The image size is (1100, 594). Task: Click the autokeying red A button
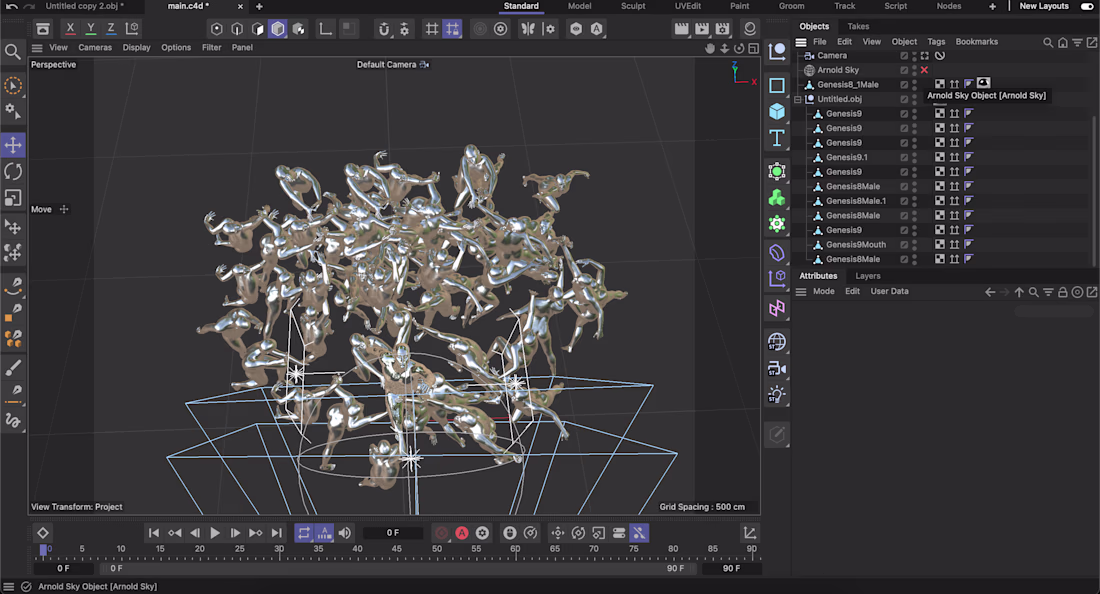[x=462, y=533]
